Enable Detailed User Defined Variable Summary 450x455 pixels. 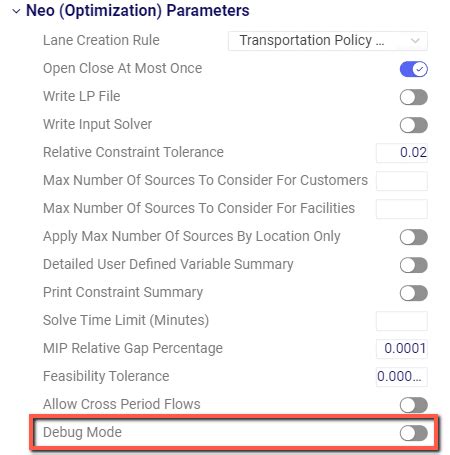(x=414, y=265)
